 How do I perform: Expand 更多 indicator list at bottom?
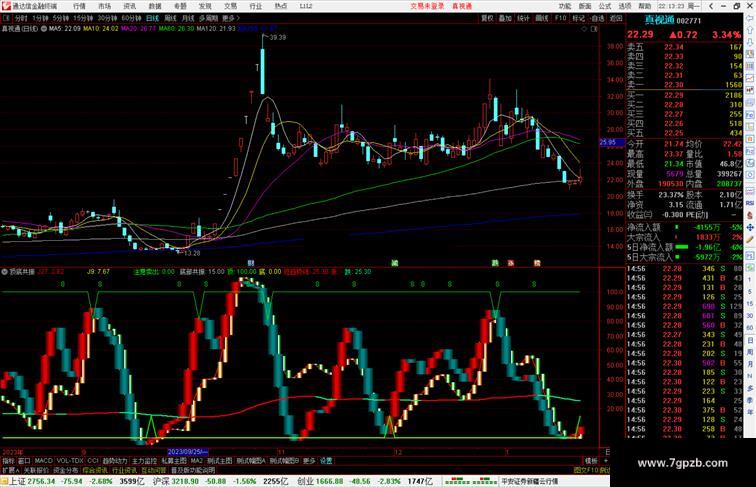[x=309, y=461]
